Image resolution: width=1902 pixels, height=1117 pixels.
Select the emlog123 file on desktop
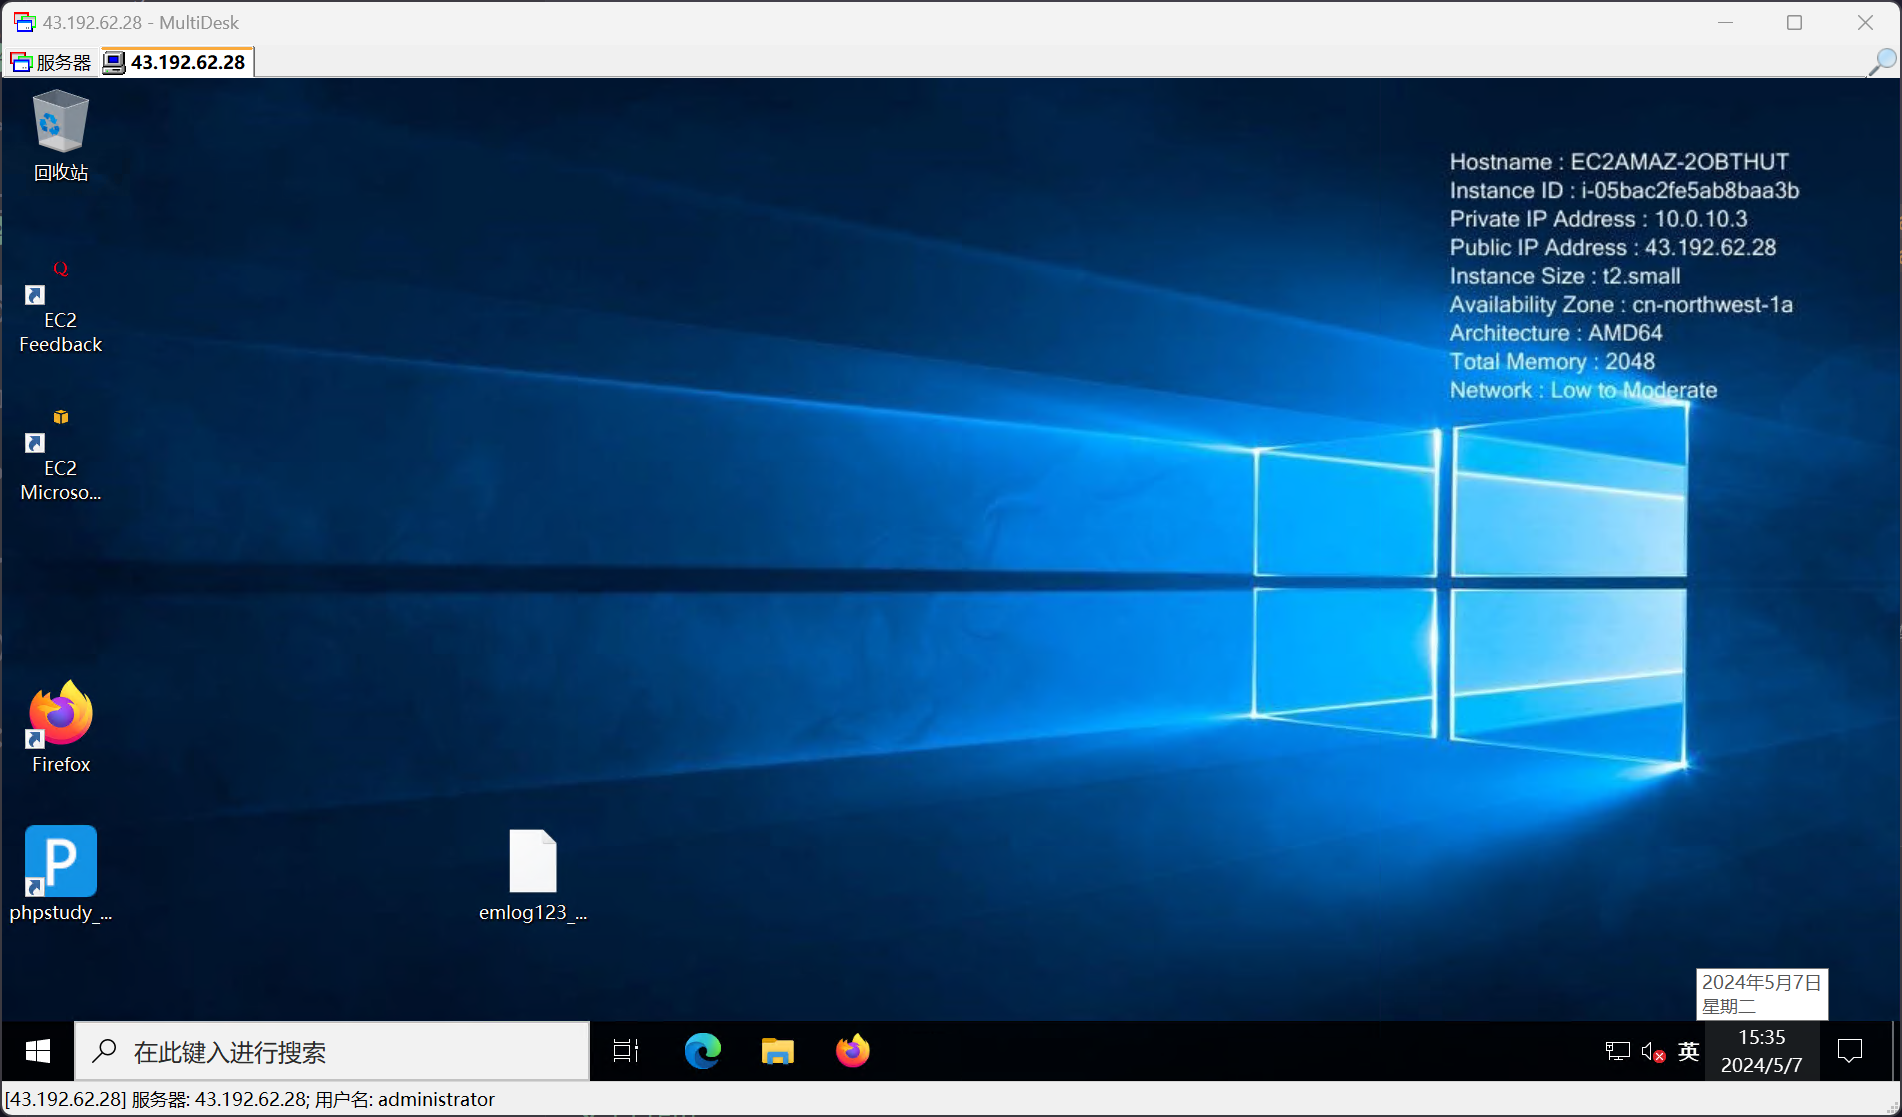pyautogui.click(x=533, y=875)
